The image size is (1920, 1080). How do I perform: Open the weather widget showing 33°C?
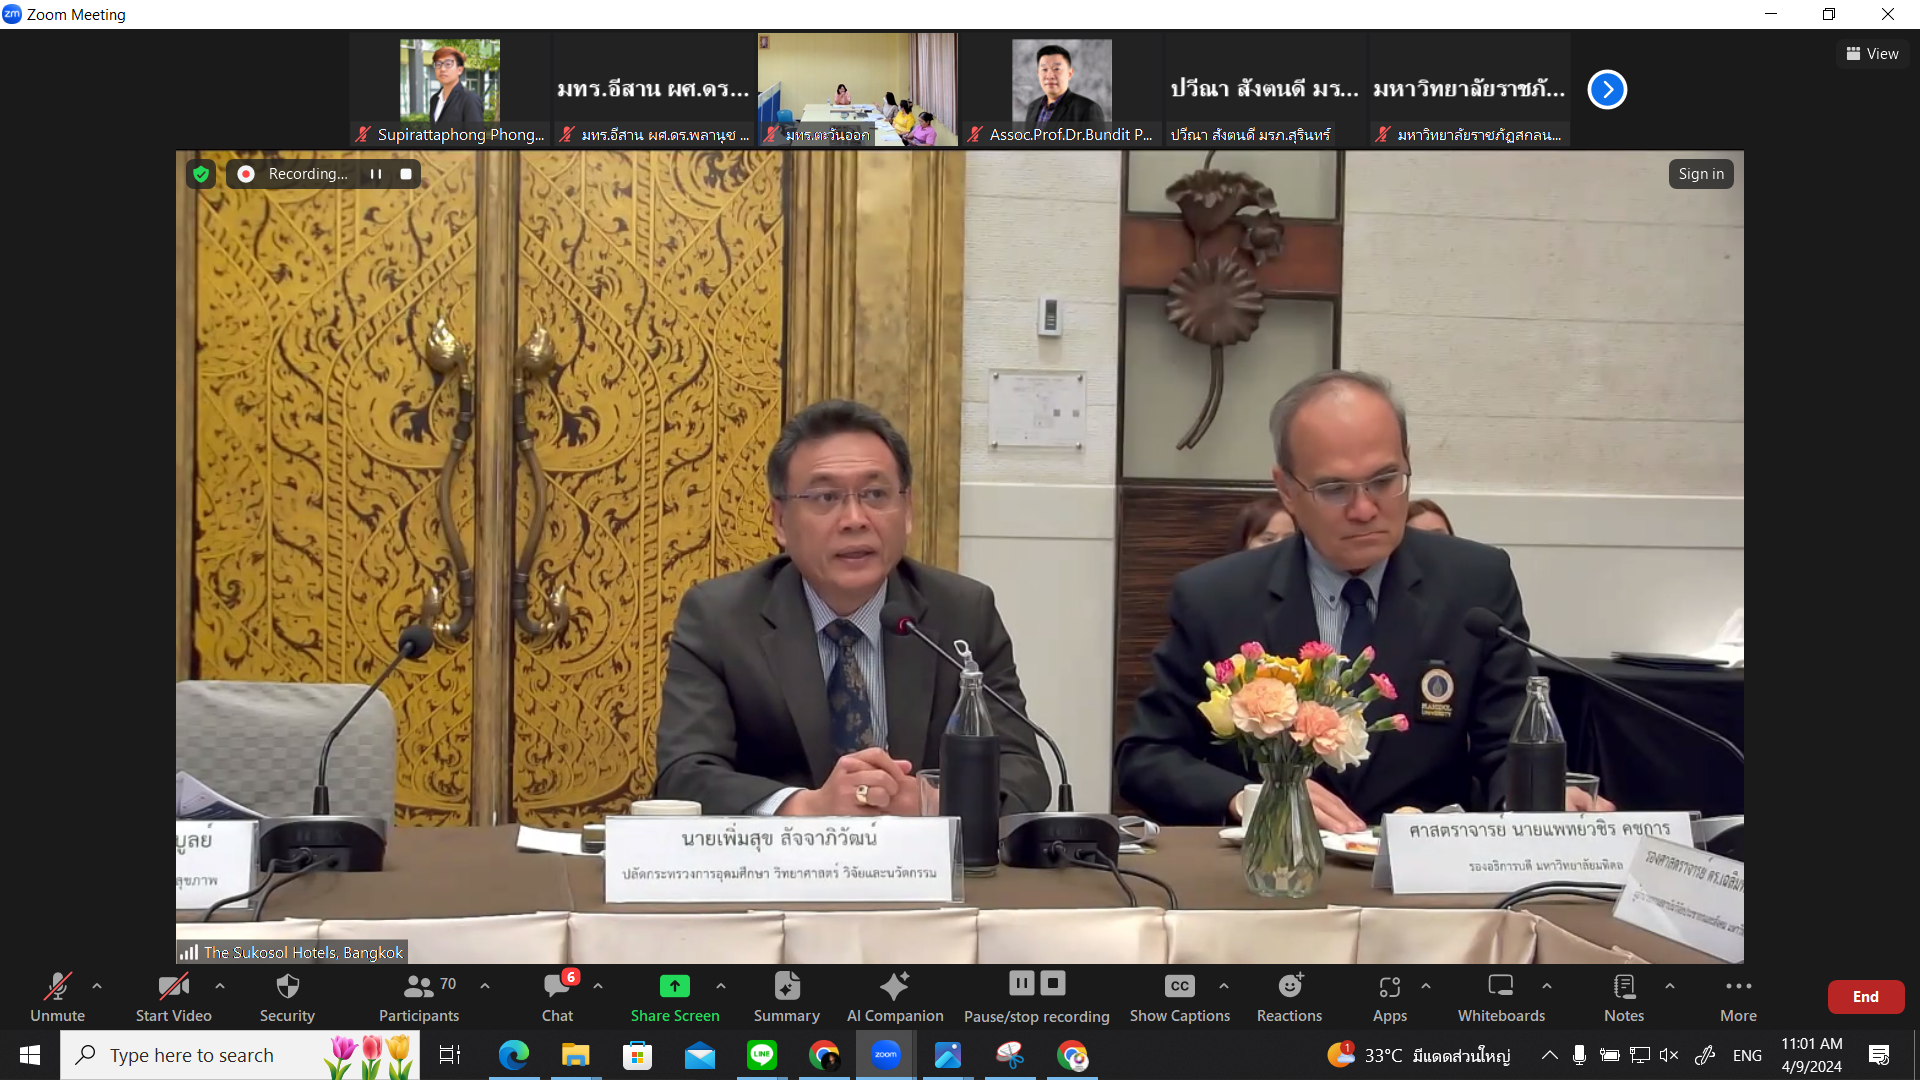1418,1055
